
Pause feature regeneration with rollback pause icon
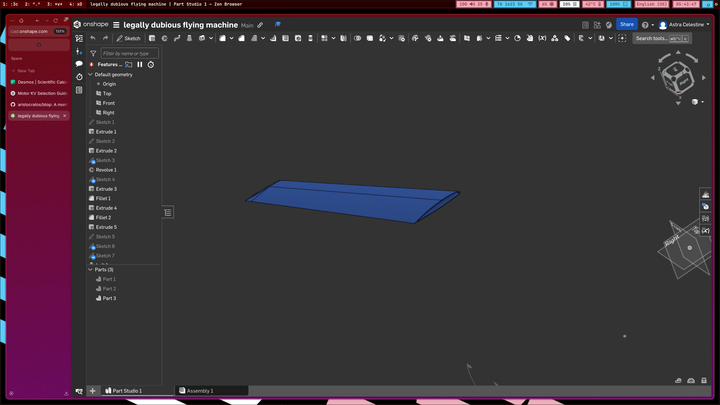pos(140,64)
